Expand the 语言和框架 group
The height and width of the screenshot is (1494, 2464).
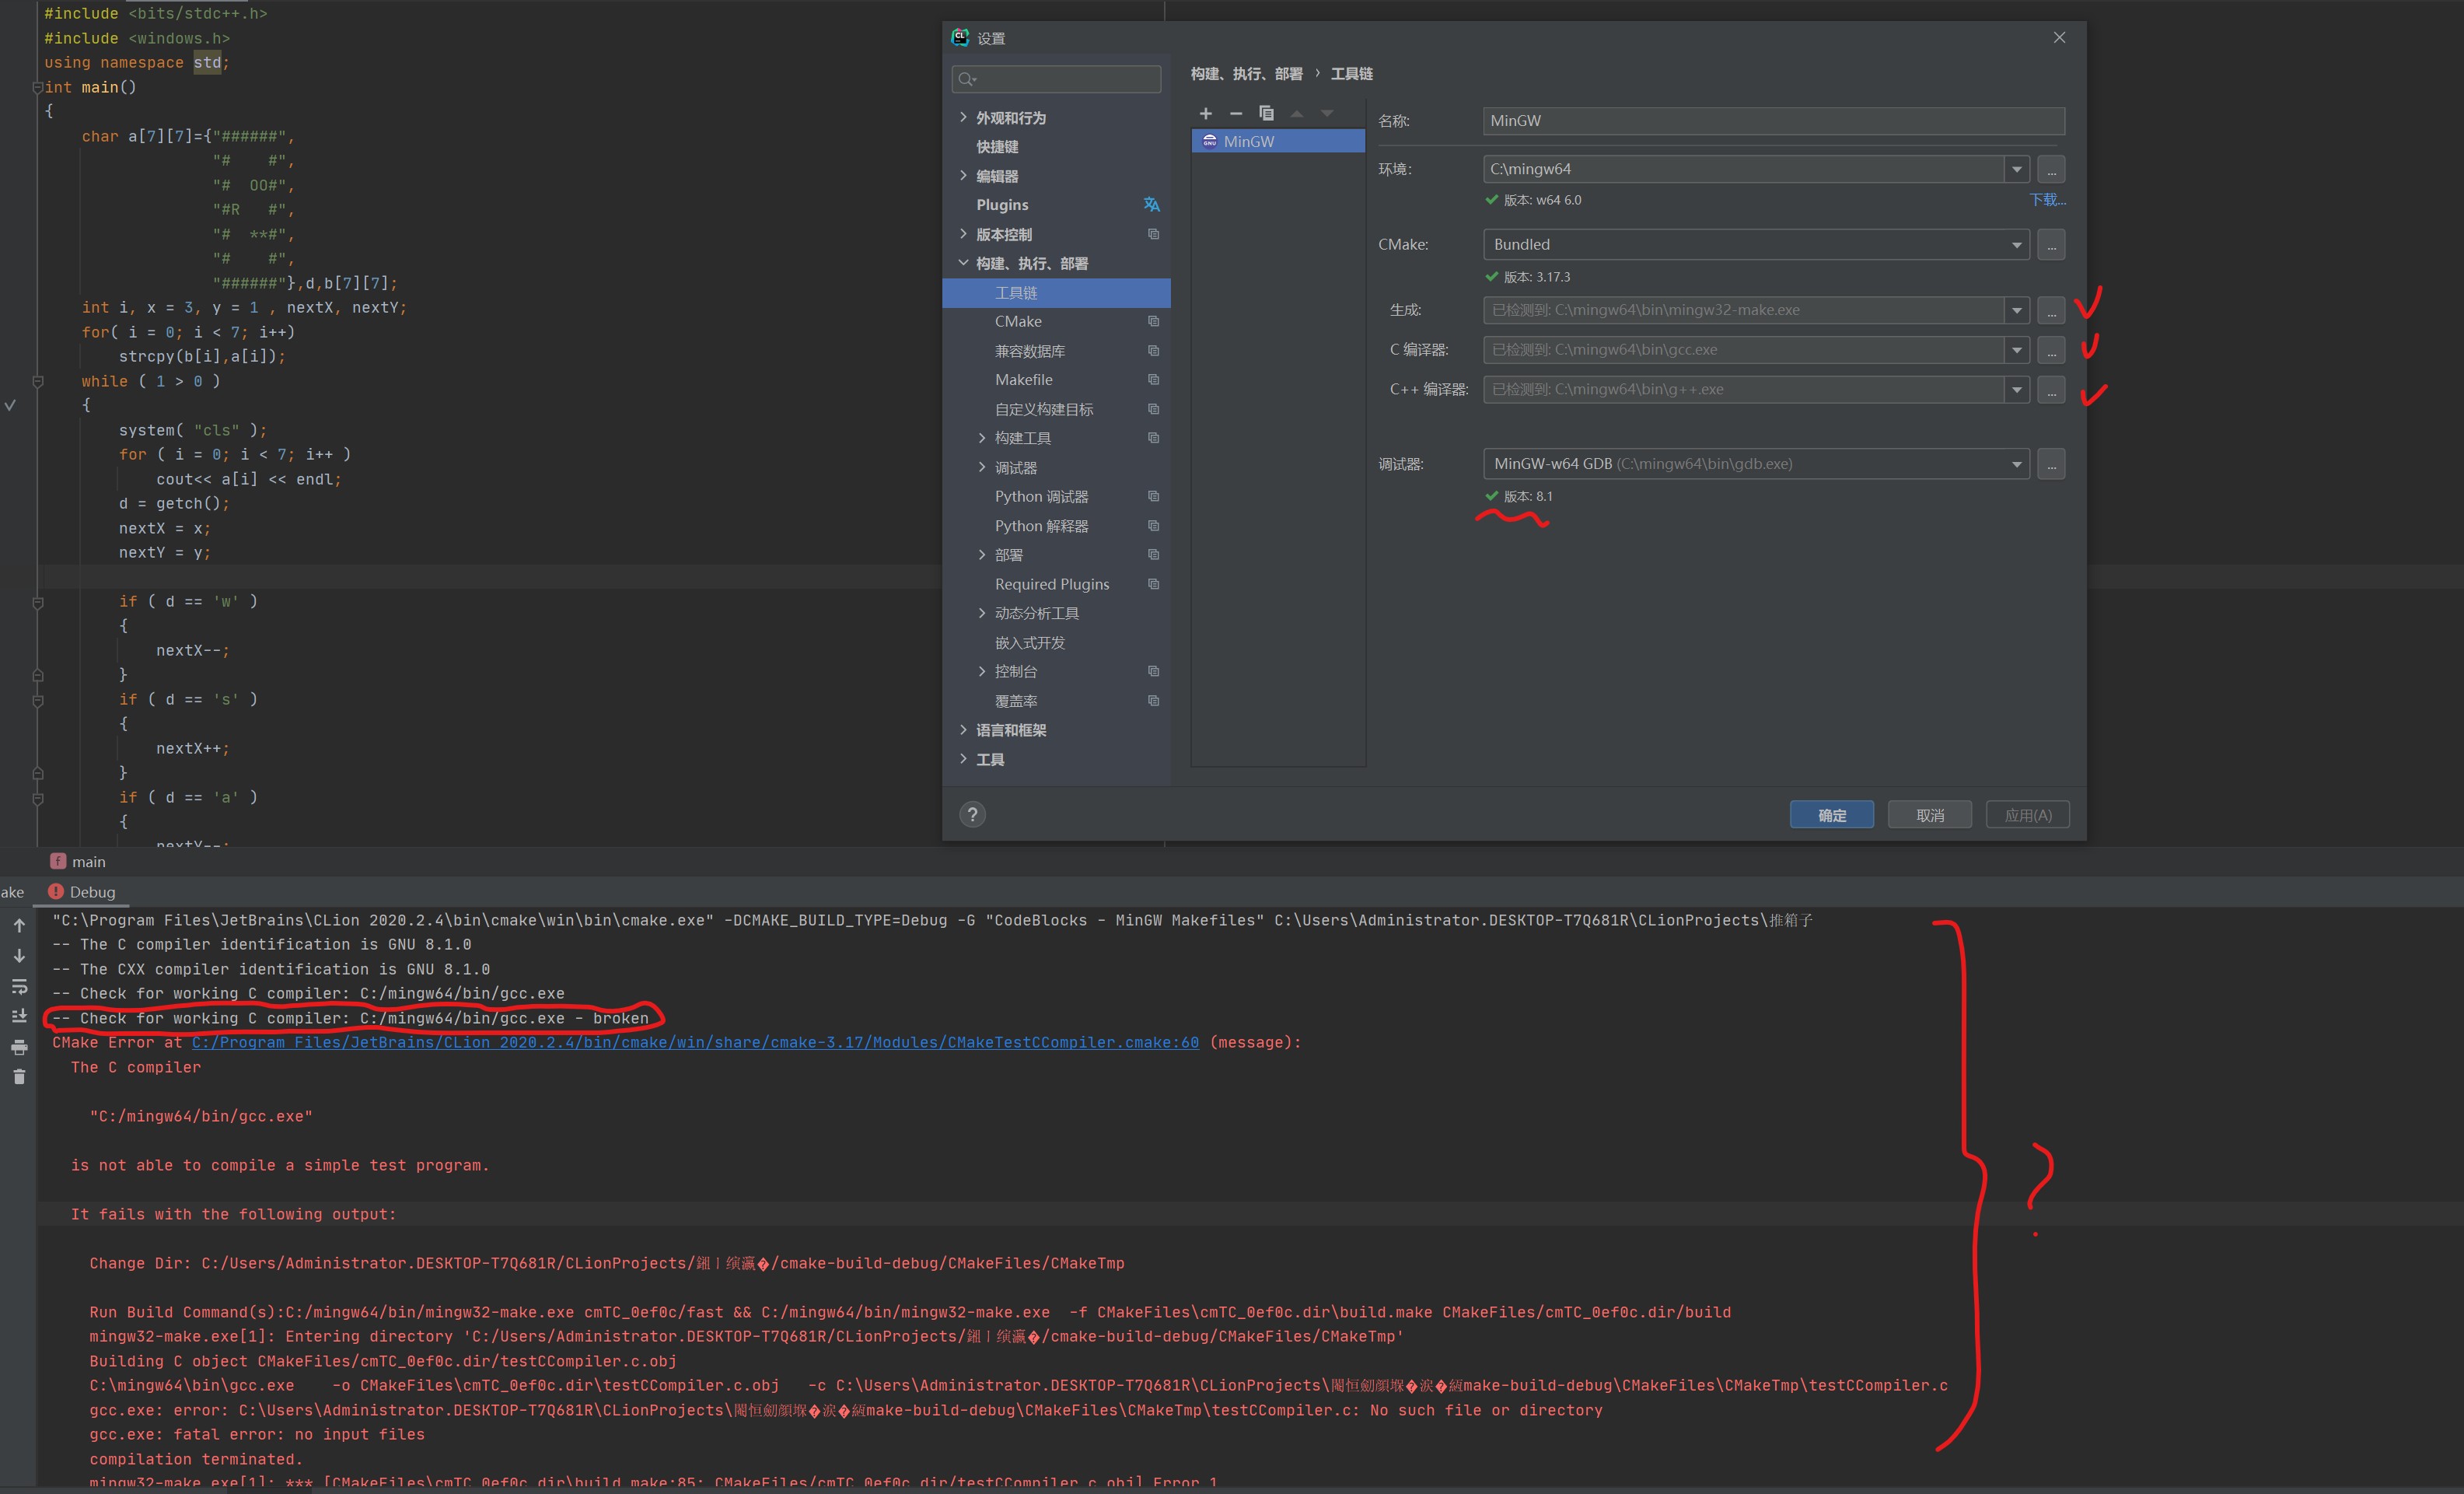(963, 729)
